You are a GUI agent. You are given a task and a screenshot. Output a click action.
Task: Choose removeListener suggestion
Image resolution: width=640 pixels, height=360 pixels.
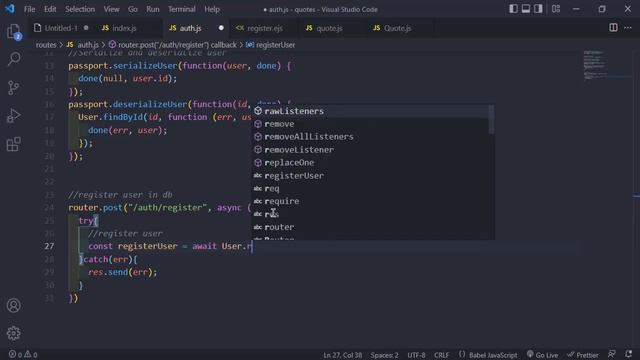pos(370,150)
